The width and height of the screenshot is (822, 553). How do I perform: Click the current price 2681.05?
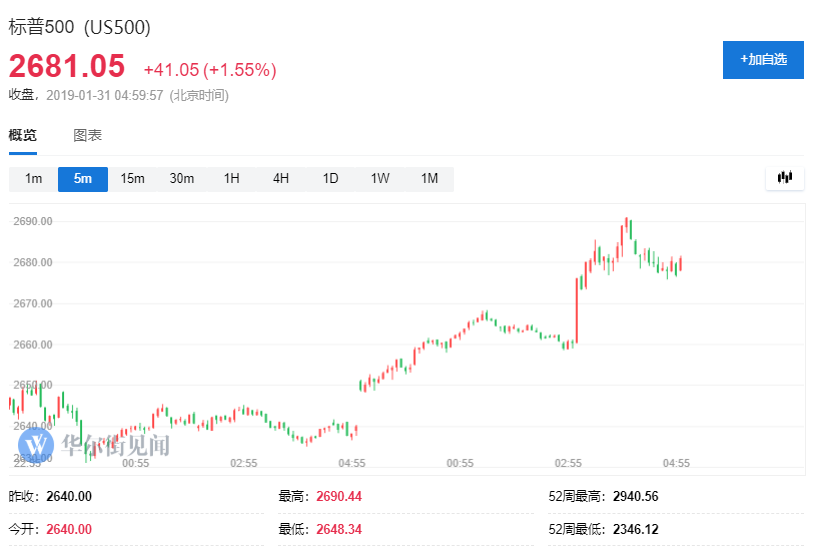67,66
